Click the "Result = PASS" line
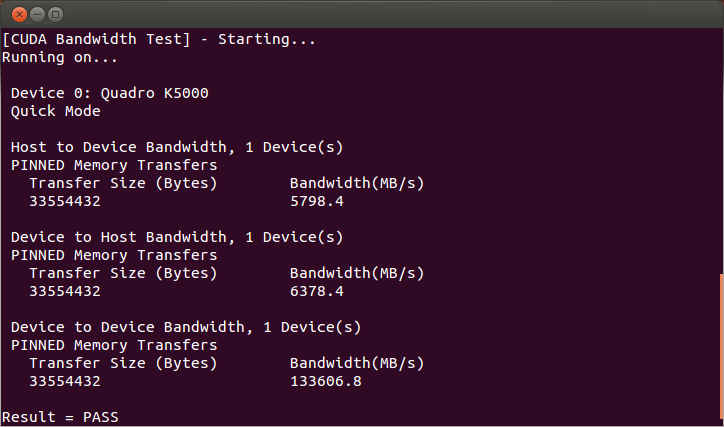 pos(60,416)
